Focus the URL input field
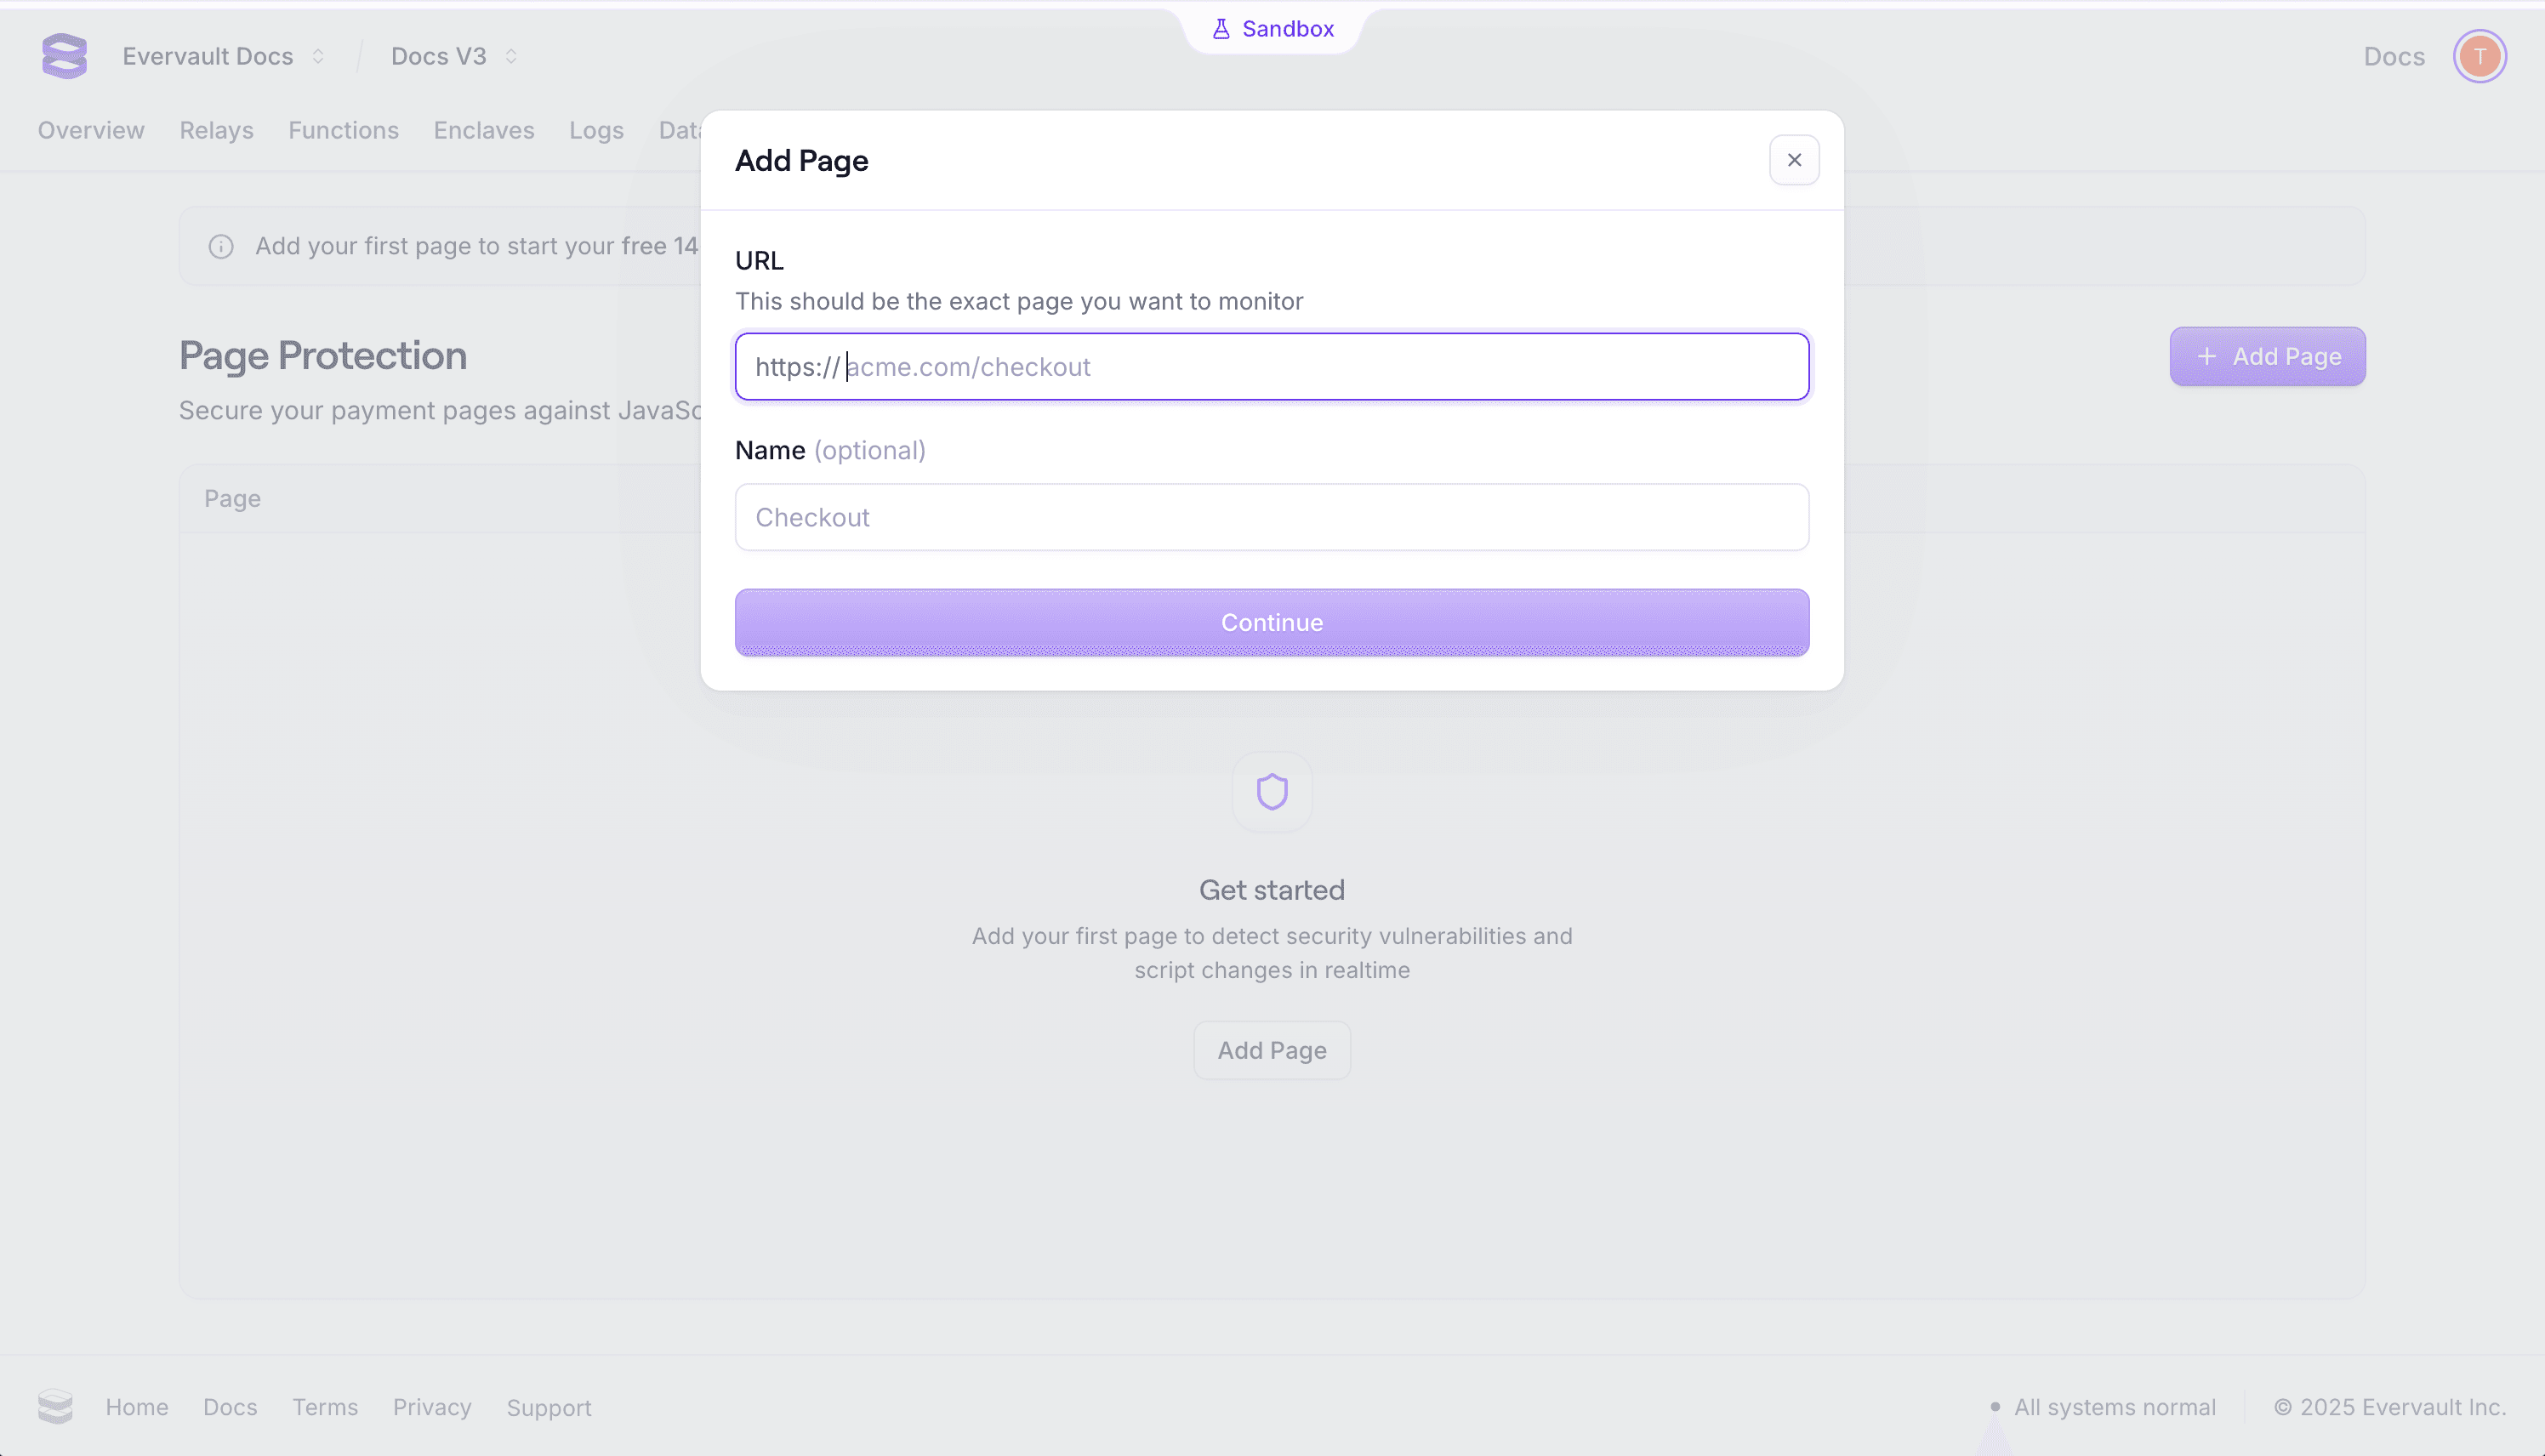The width and height of the screenshot is (2545, 1456). click(x=1271, y=366)
